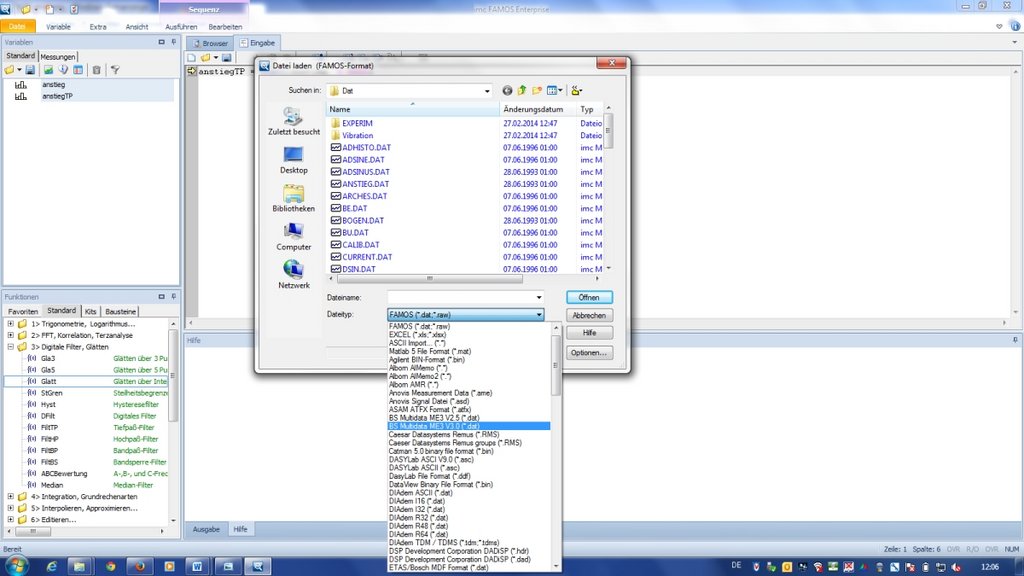Click the file type list's vertical scrollbar
Viewport: 1024px width, 576px height.
[556, 447]
